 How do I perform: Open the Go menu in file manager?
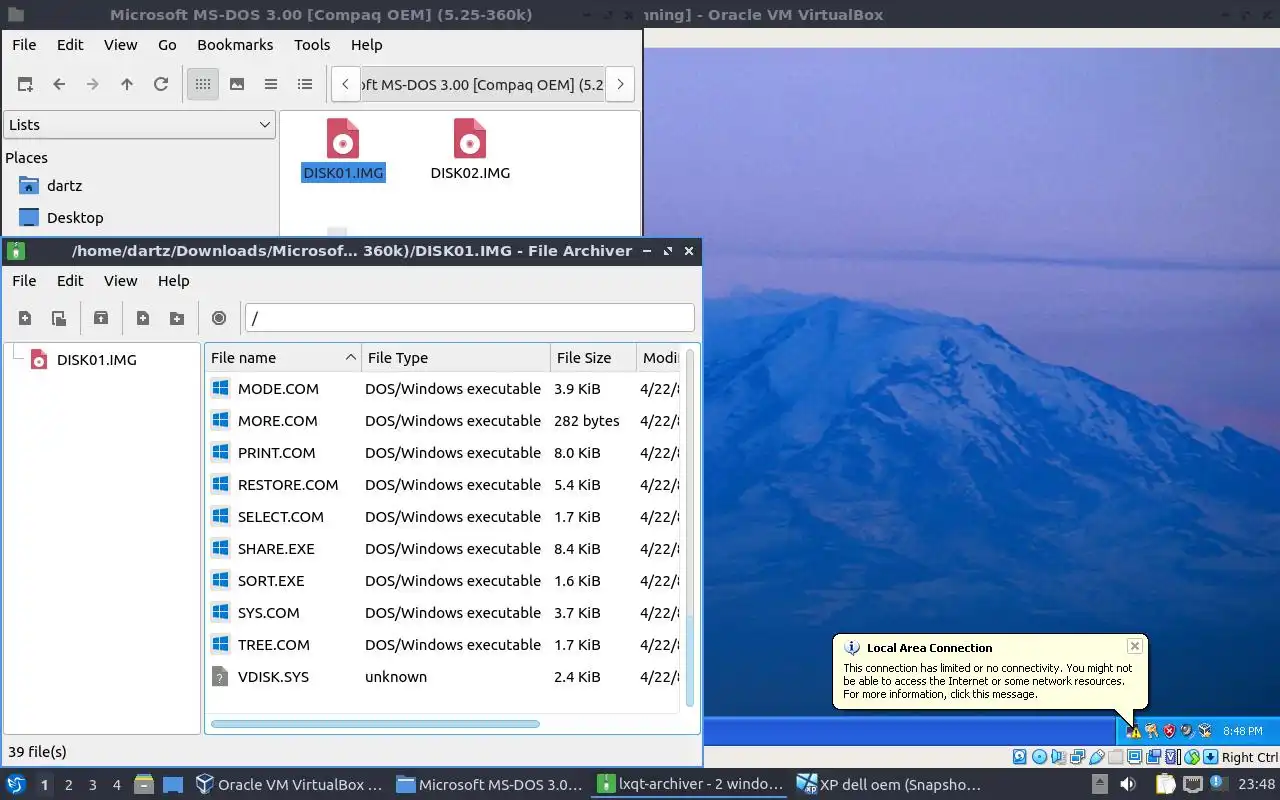click(167, 44)
